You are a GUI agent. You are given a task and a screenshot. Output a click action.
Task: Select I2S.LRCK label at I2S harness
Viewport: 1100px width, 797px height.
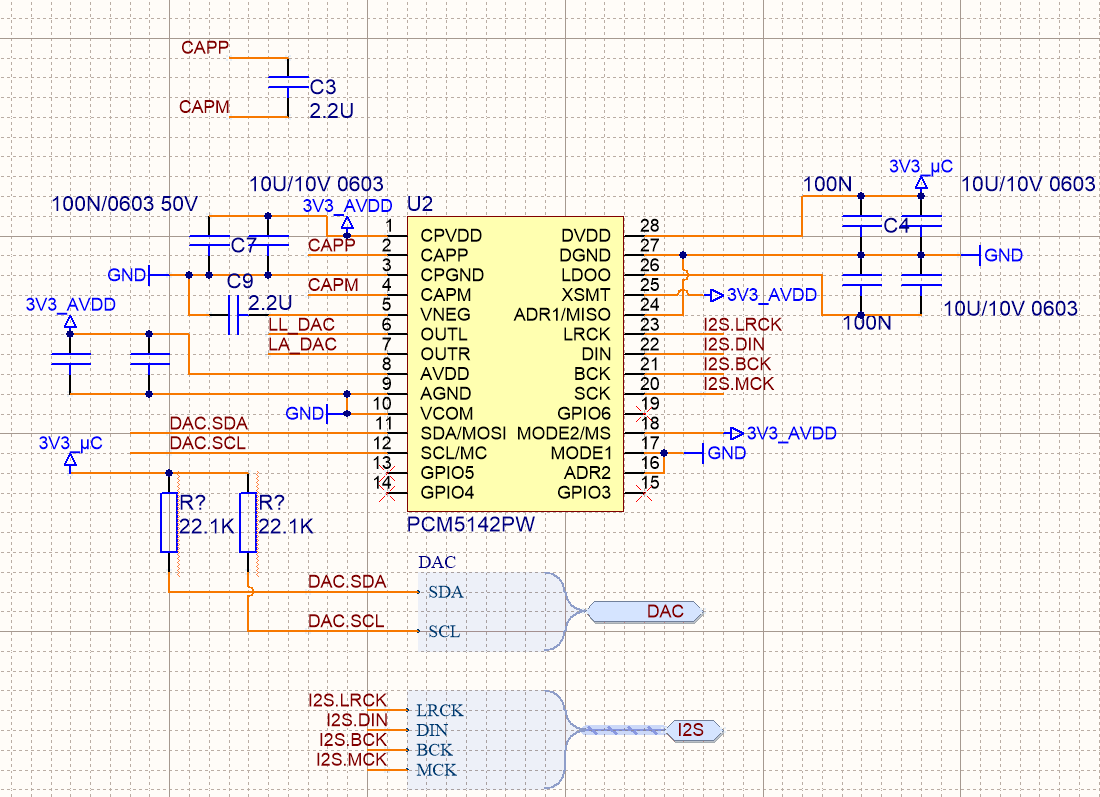pyautogui.click(x=347, y=700)
